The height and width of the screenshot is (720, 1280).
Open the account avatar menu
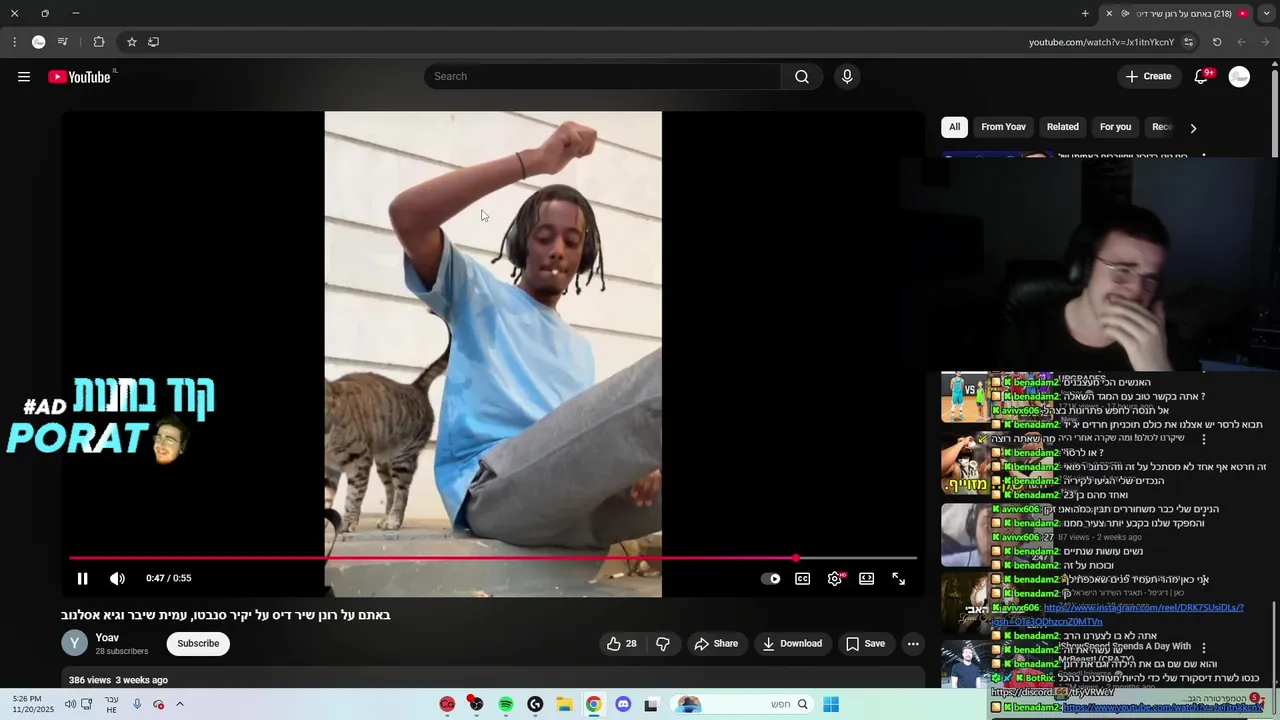pyautogui.click(x=1239, y=77)
